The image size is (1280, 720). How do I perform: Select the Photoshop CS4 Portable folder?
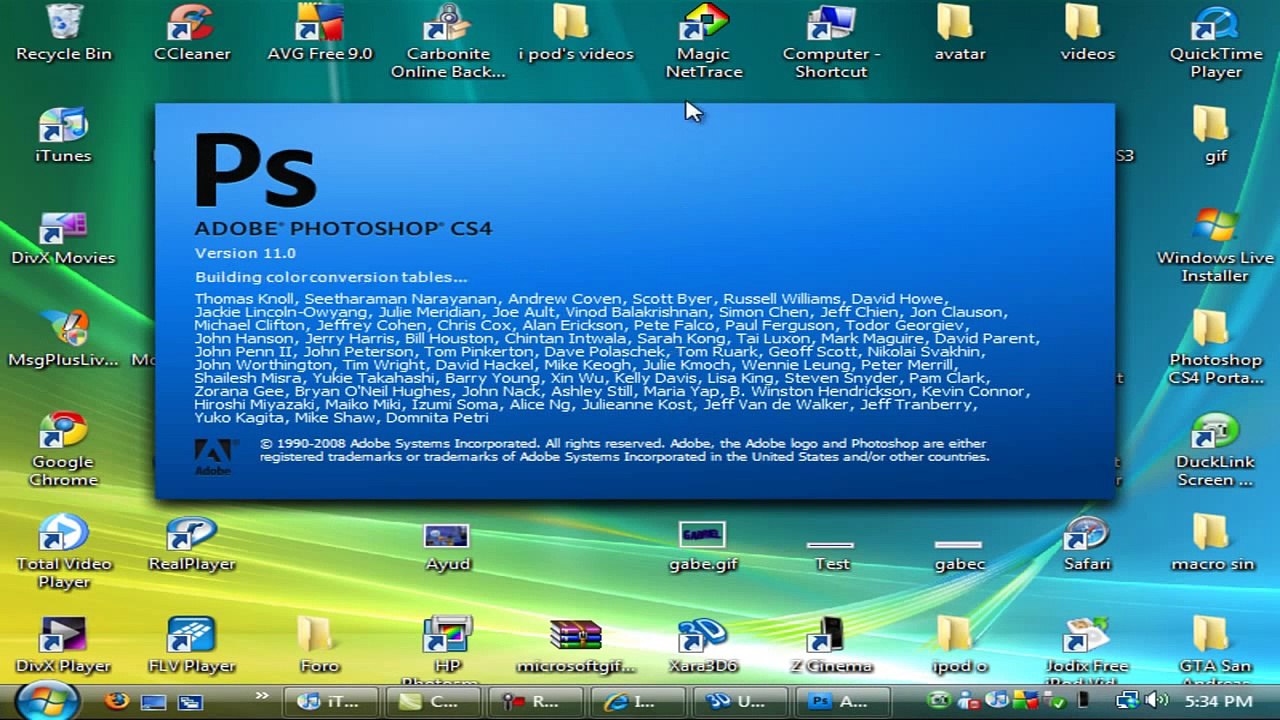coord(1216,347)
